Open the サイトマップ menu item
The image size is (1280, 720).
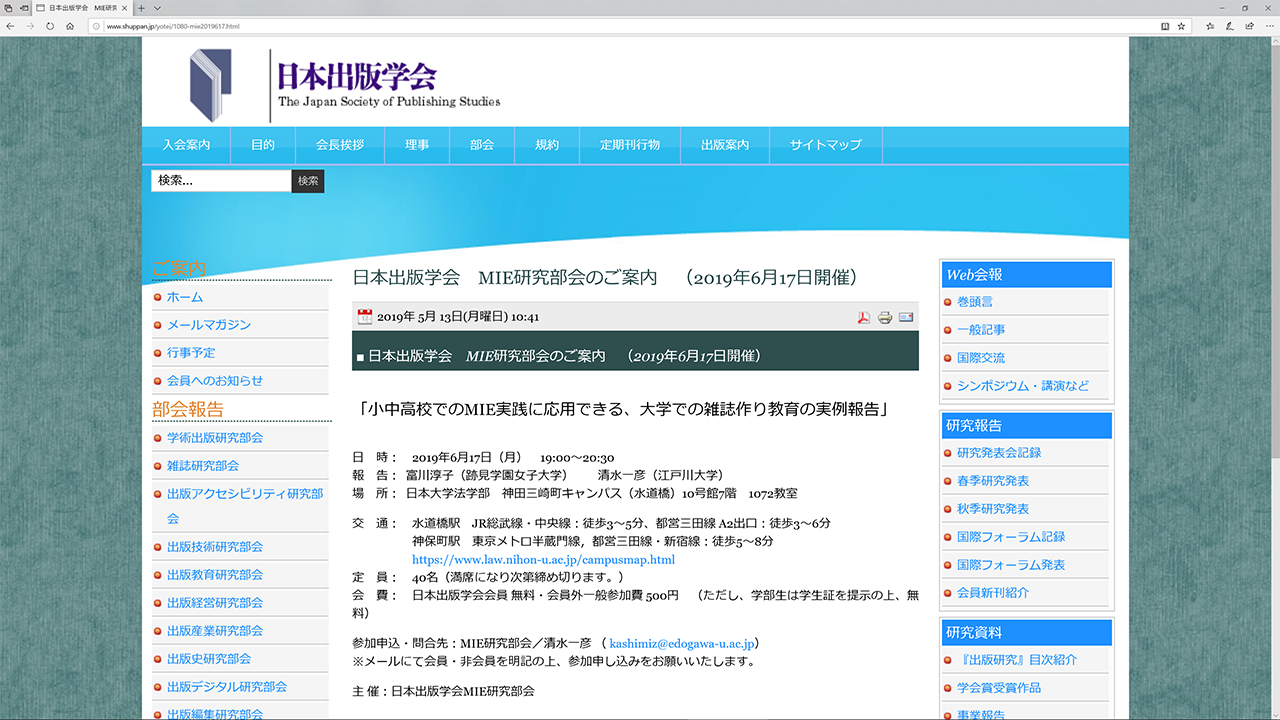[x=825, y=145]
